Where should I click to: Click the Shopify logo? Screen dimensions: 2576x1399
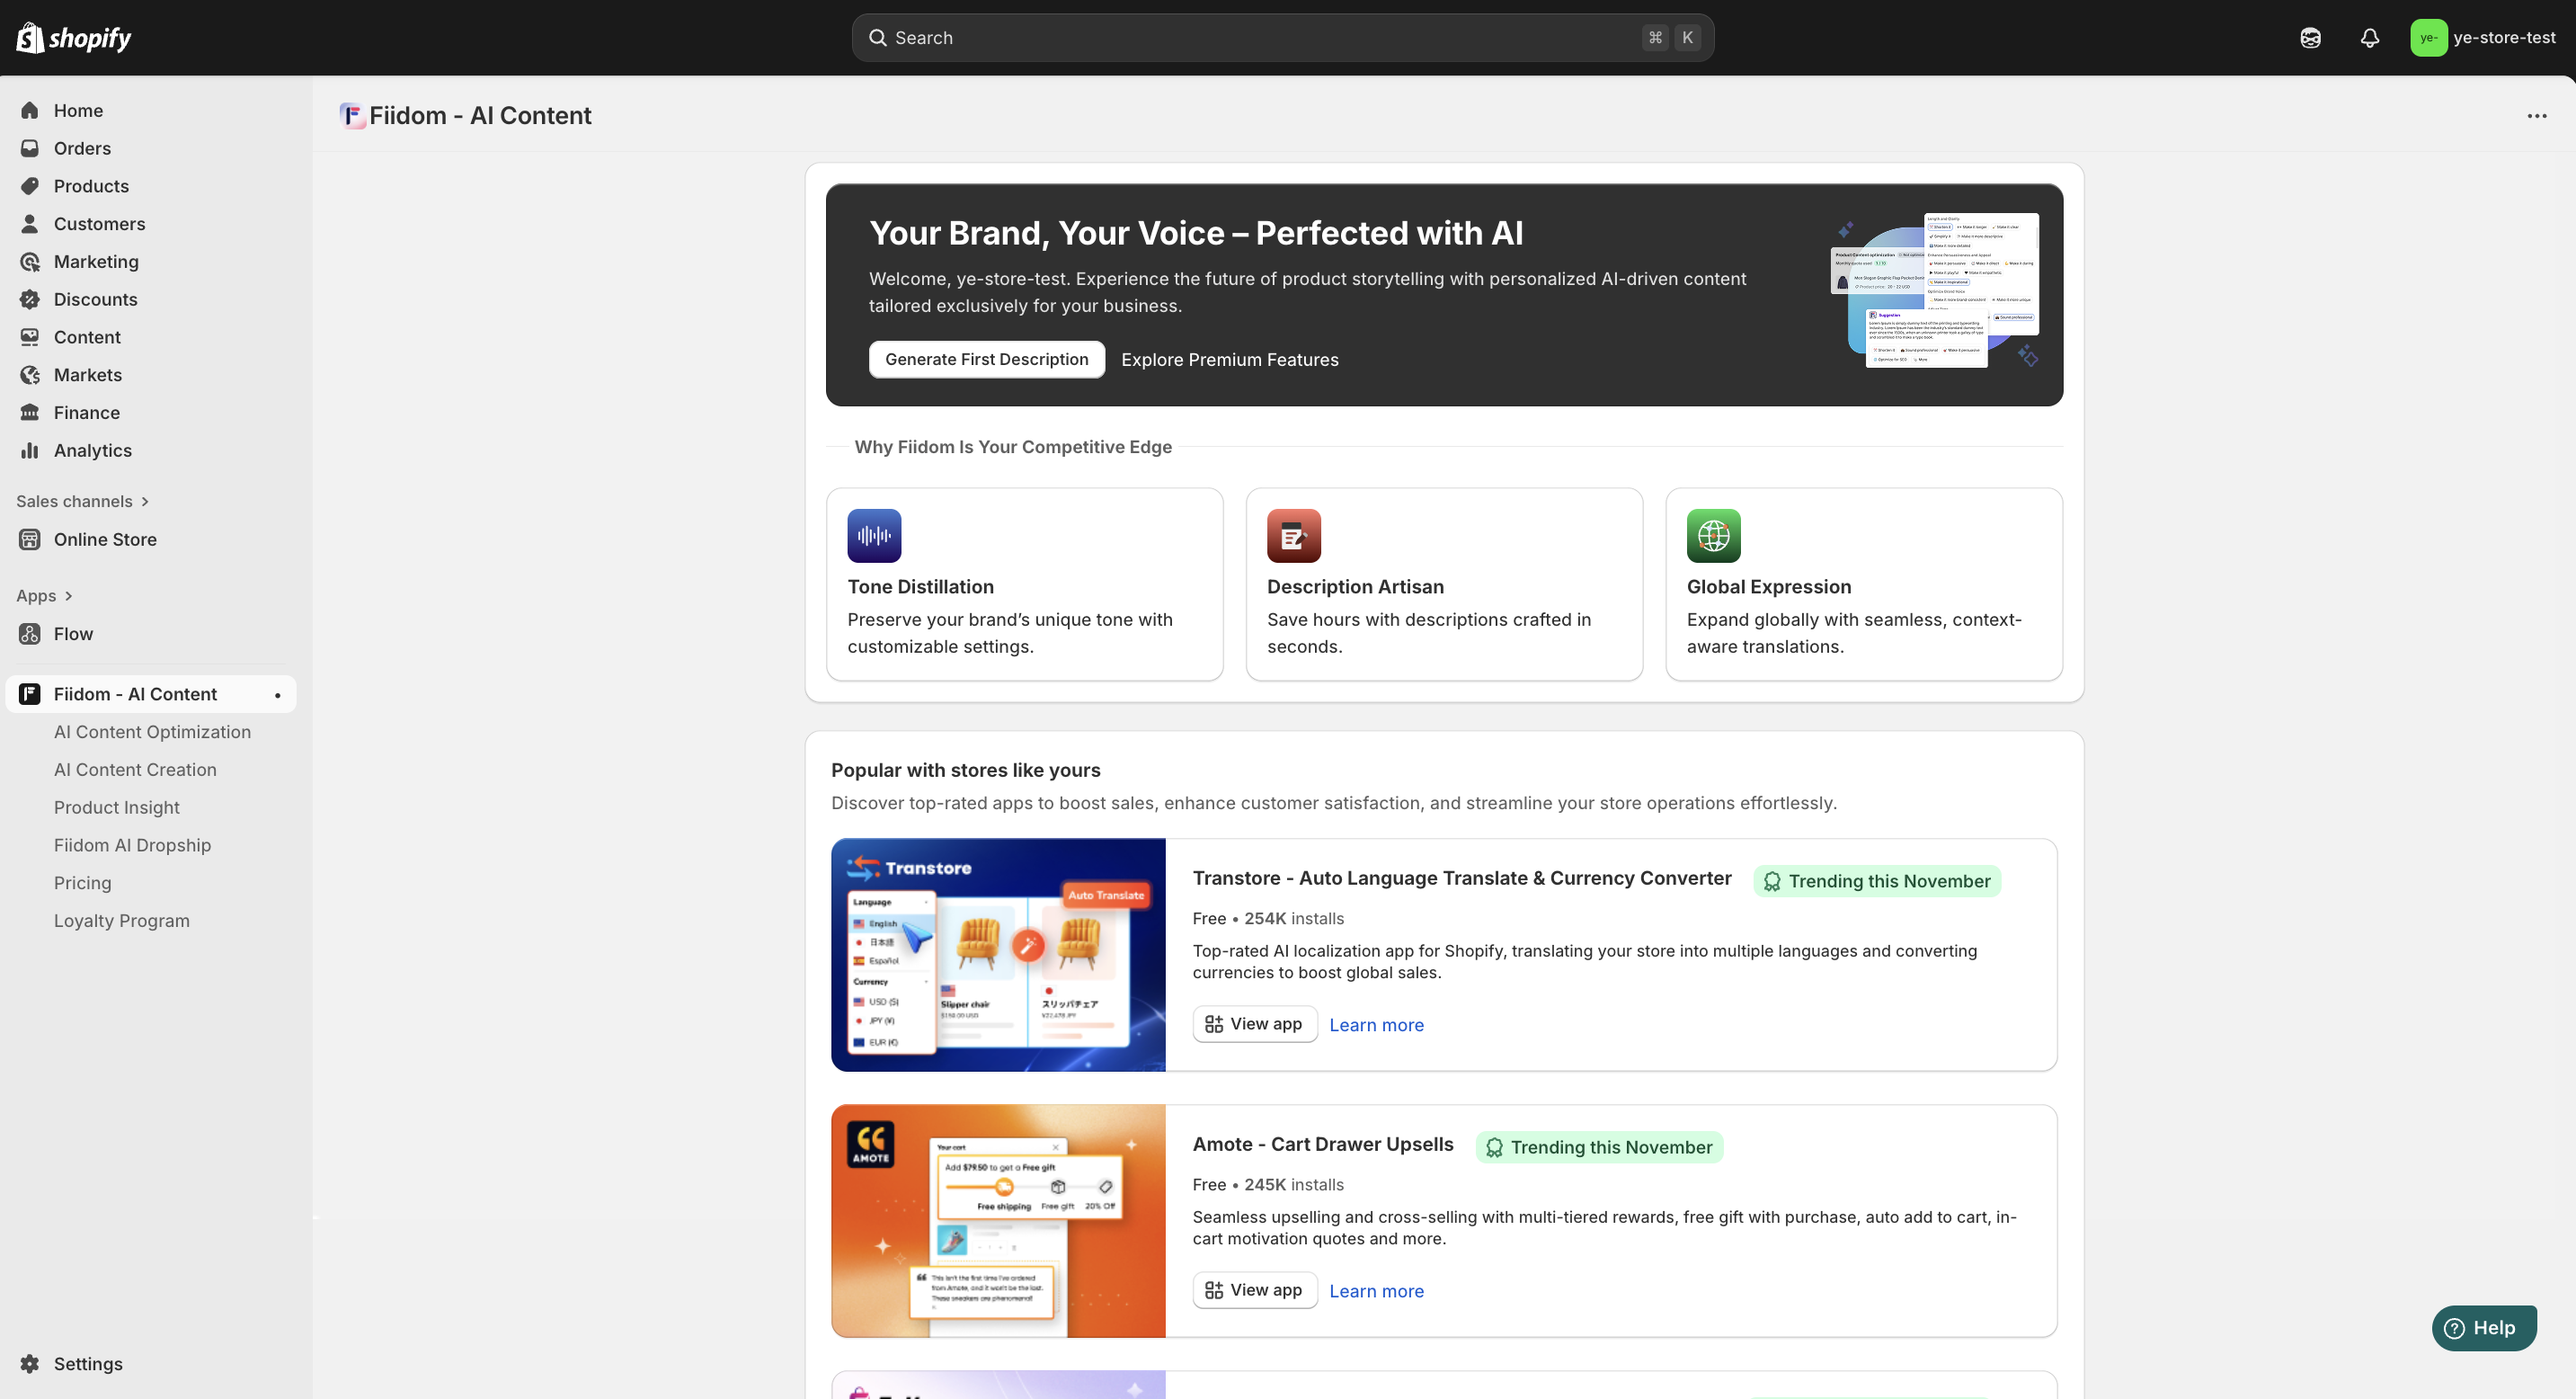click(x=74, y=38)
